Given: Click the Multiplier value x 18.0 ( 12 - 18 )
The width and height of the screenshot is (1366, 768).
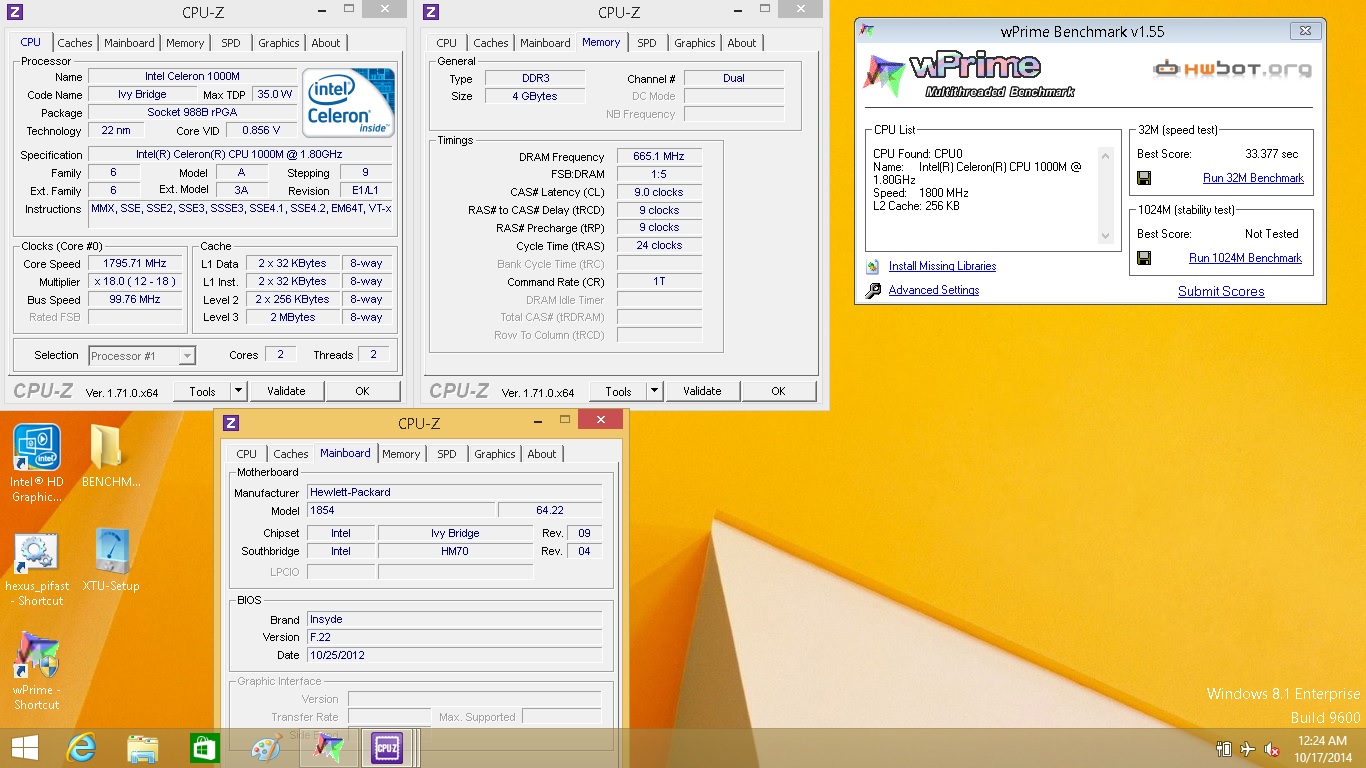Looking at the screenshot, I should [135, 282].
